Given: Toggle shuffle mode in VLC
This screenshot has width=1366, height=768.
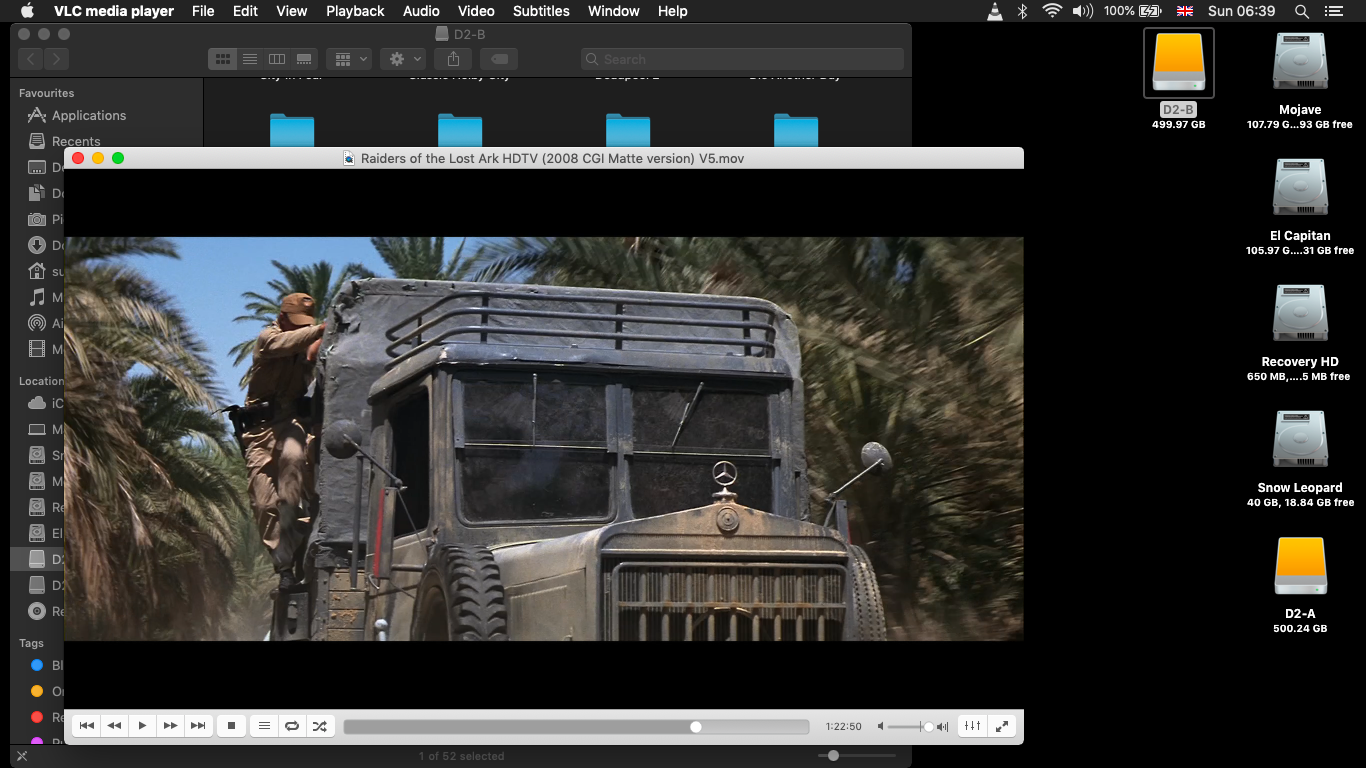Looking at the screenshot, I should [319, 726].
